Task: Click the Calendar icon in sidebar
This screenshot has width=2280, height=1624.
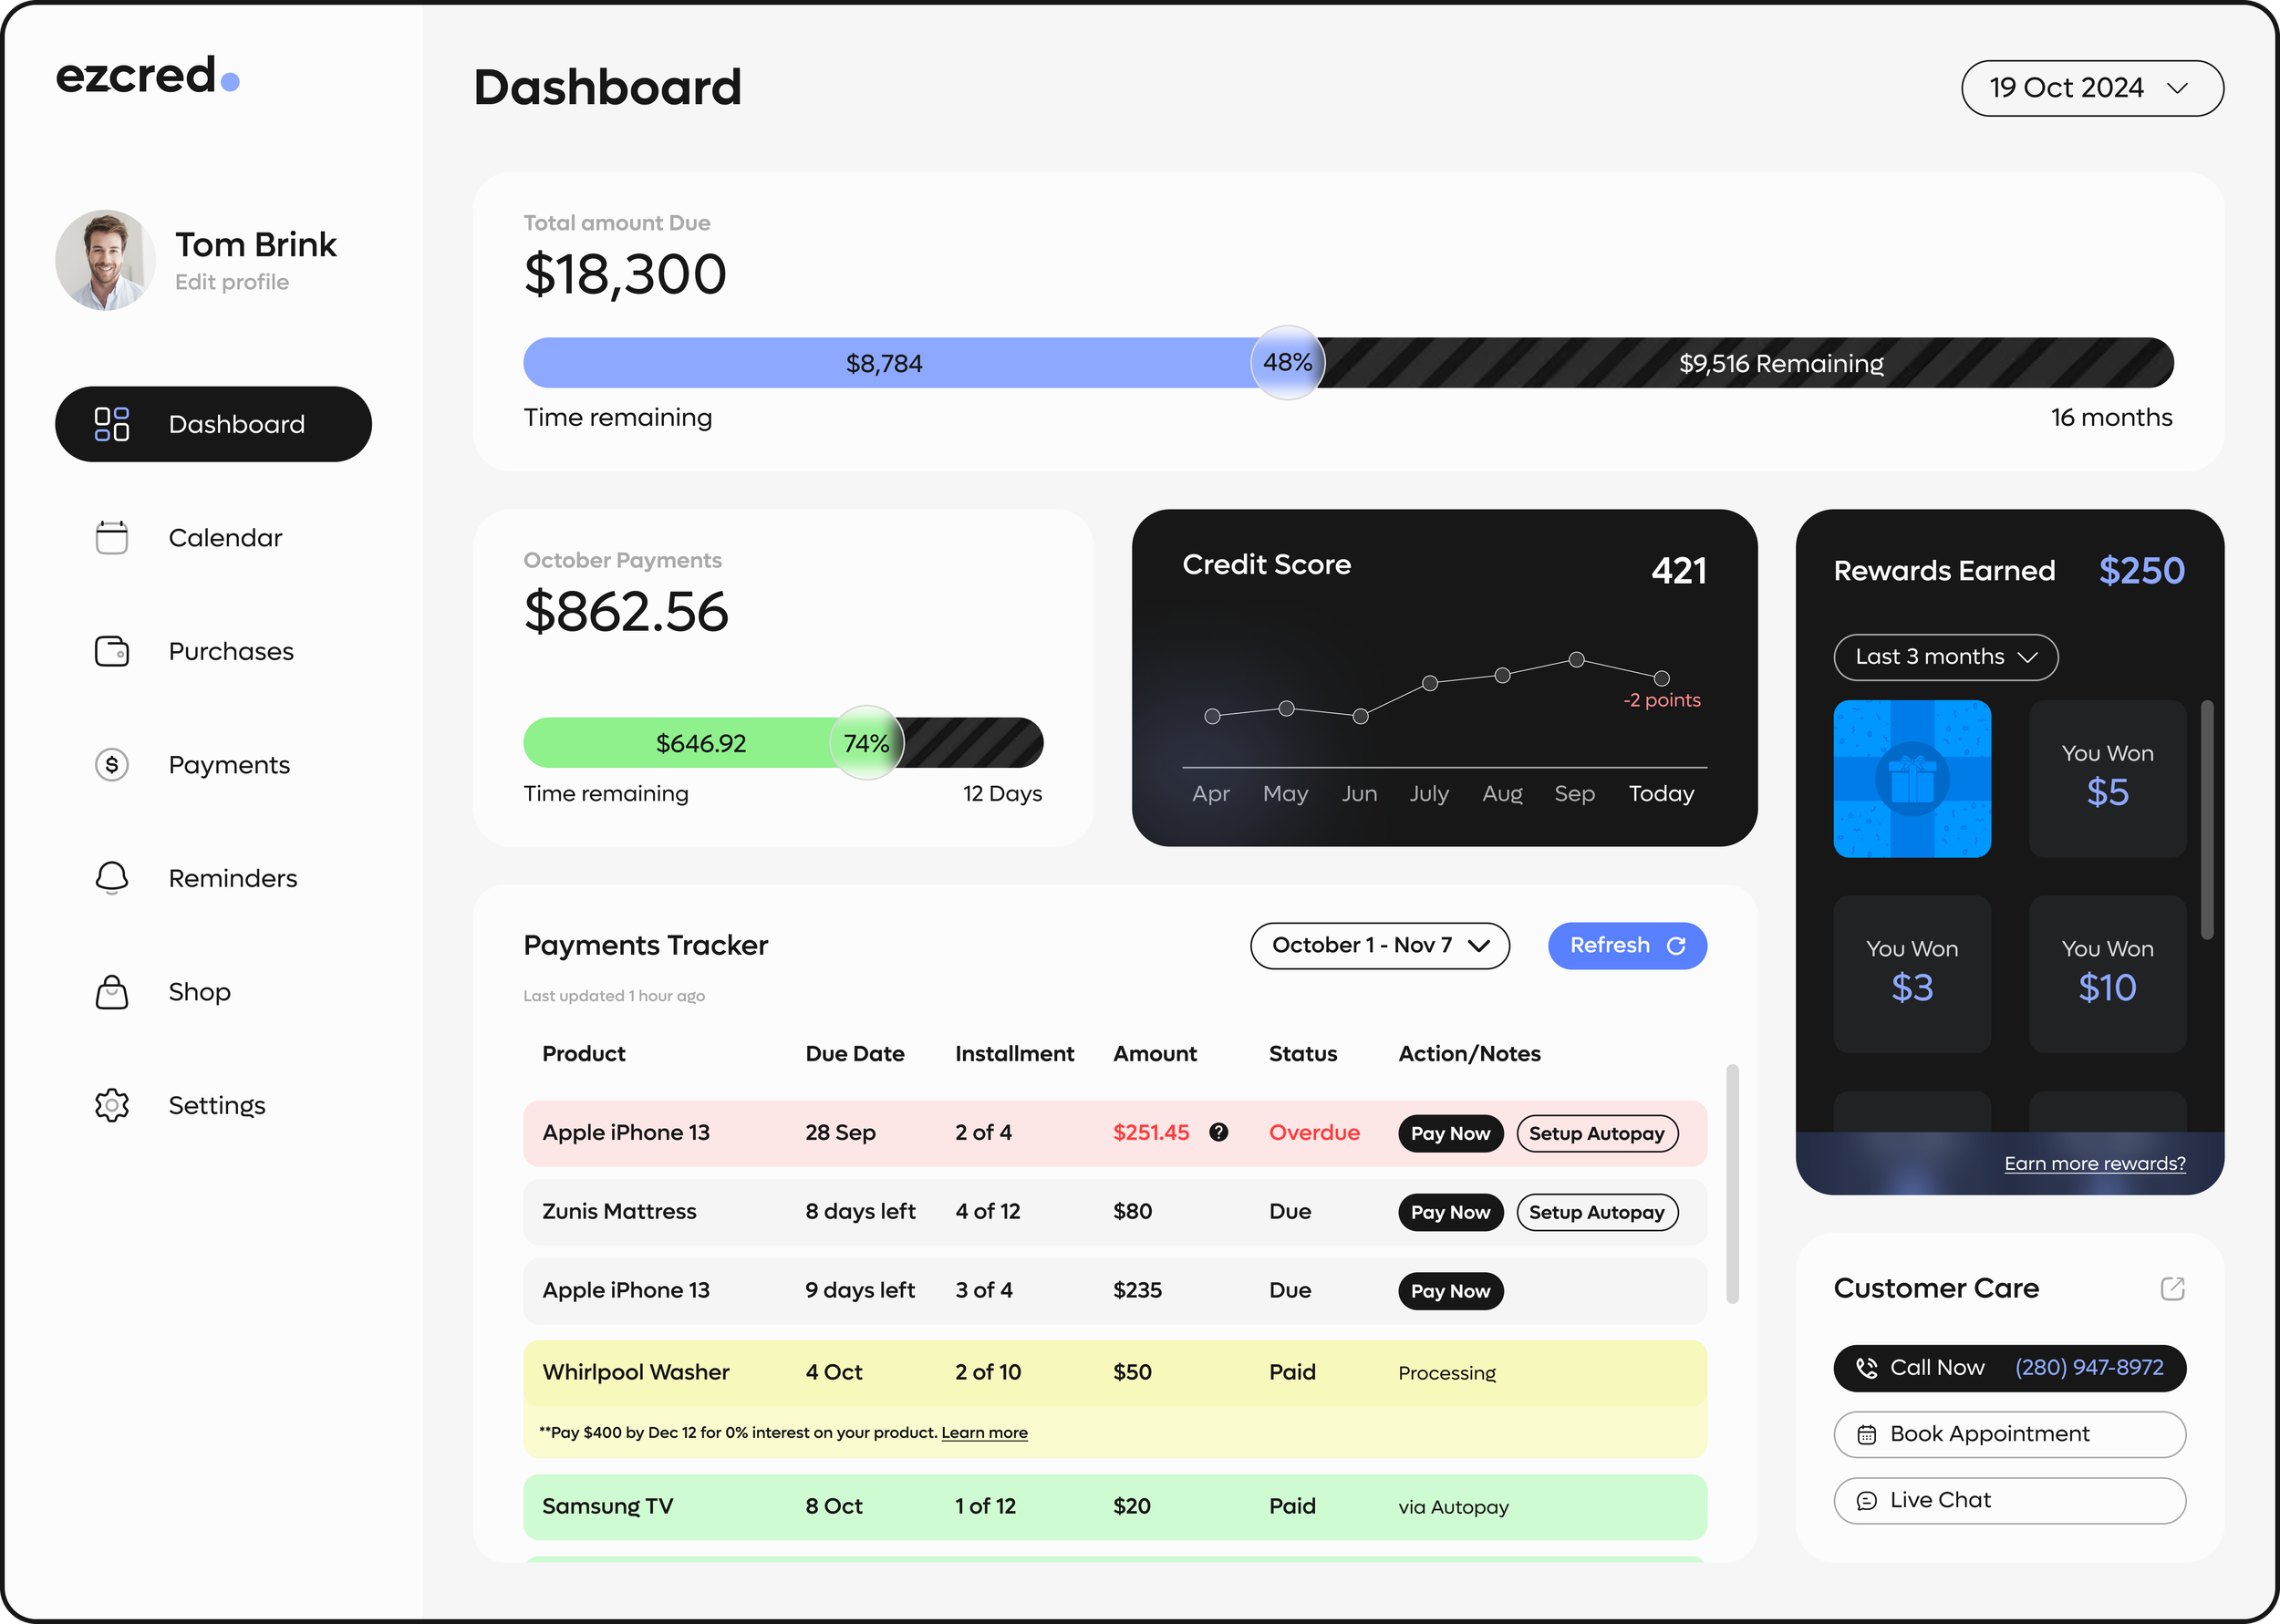Action: (x=111, y=537)
